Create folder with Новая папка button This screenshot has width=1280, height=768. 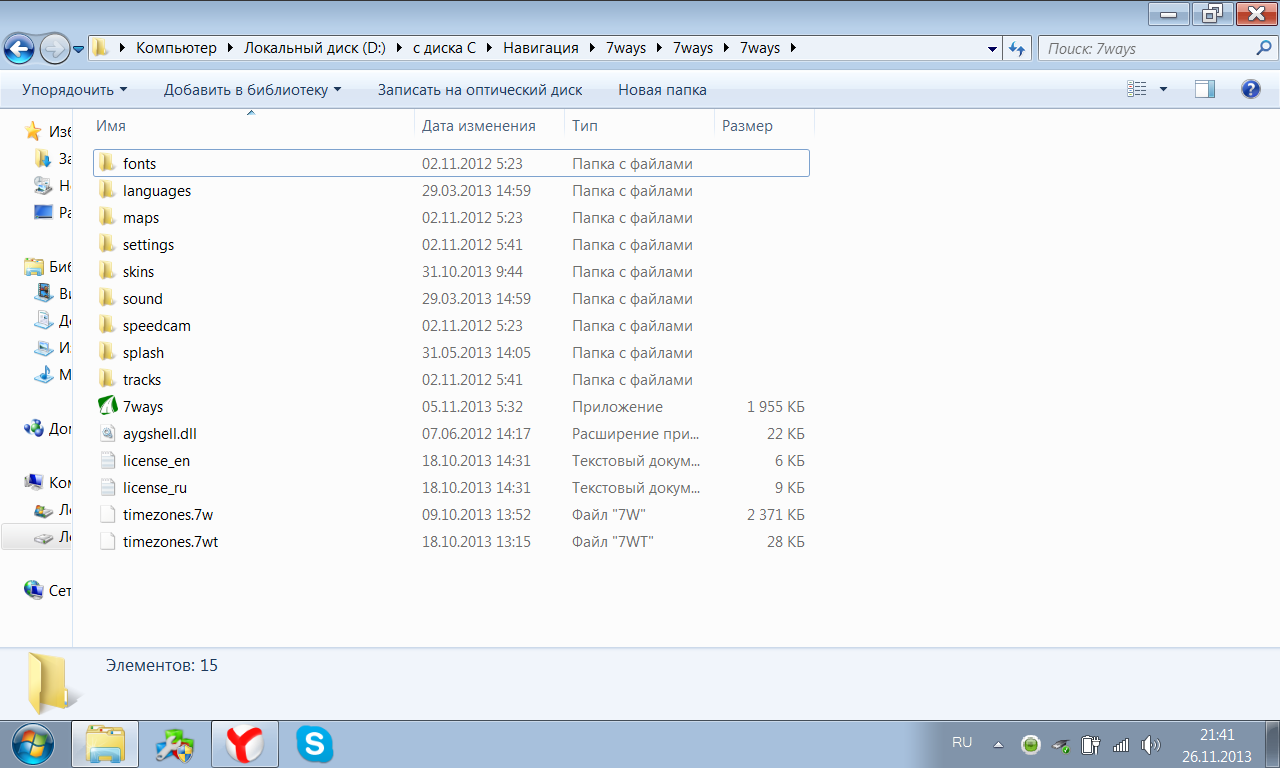click(x=662, y=90)
